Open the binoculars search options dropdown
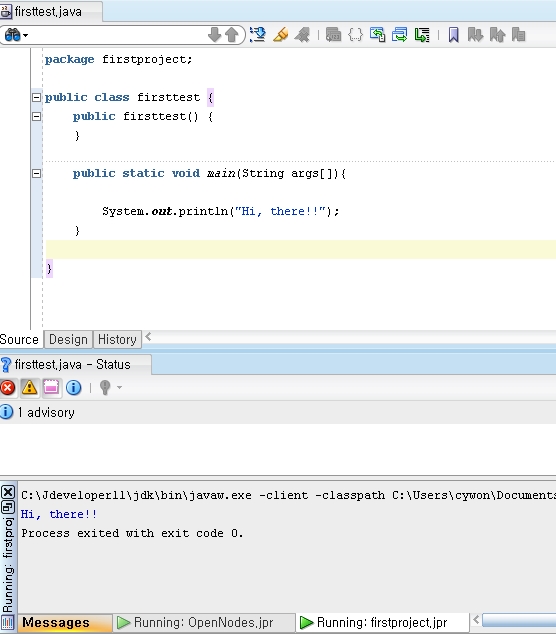The width and height of the screenshot is (556, 634). pyautogui.click(x=16, y=35)
